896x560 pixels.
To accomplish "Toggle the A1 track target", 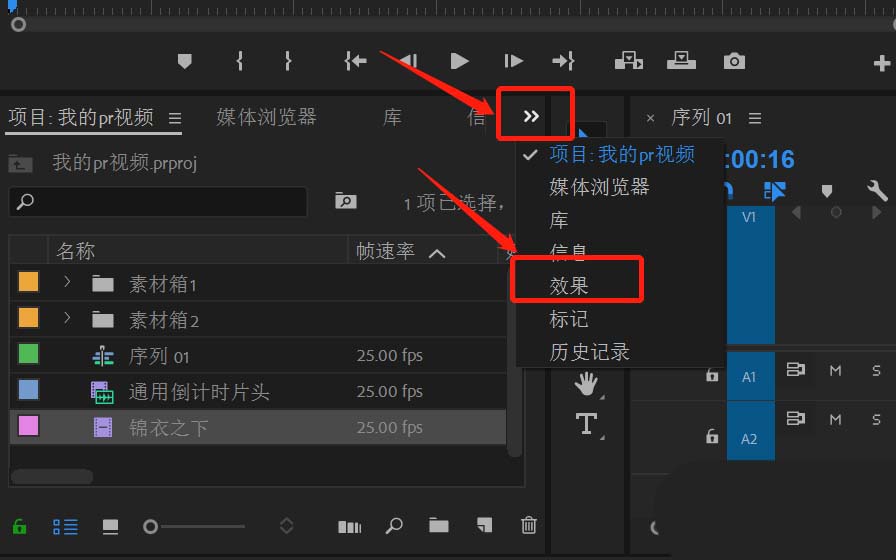I will [x=750, y=377].
